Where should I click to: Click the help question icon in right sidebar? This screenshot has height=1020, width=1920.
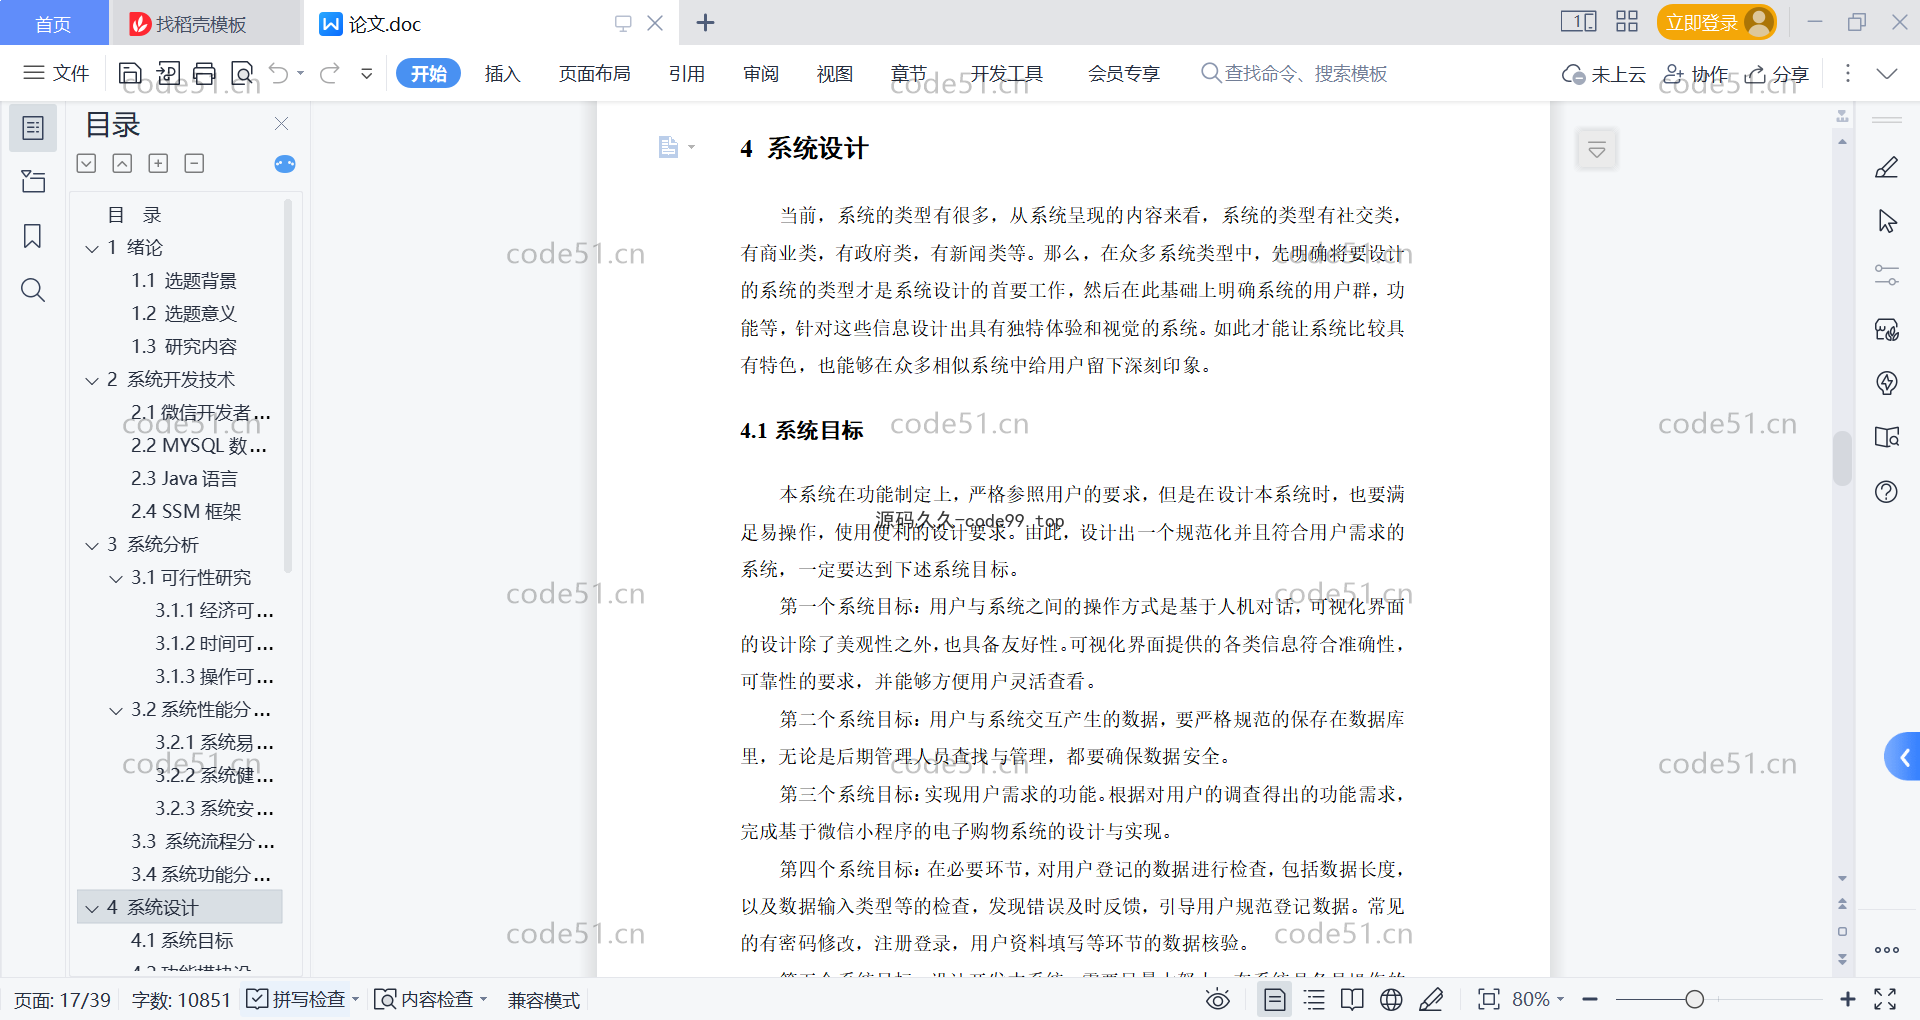click(x=1886, y=491)
